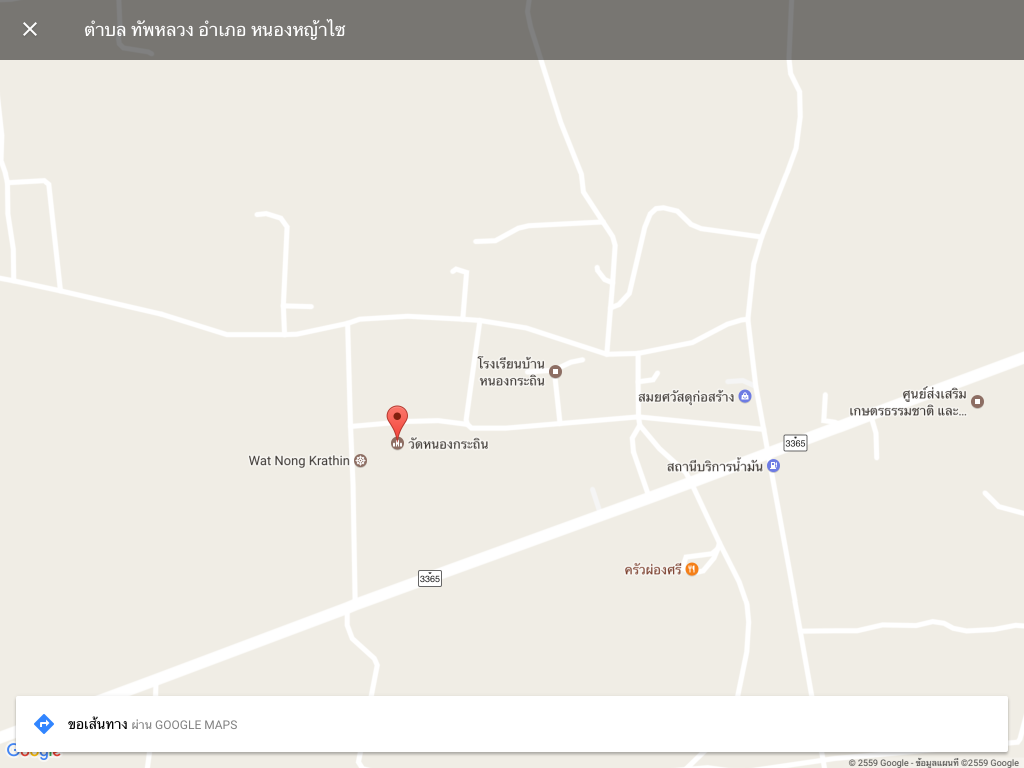Click the red location pin marker
The height and width of the screenshot is (768, 1024).
(x=397, y=421)
